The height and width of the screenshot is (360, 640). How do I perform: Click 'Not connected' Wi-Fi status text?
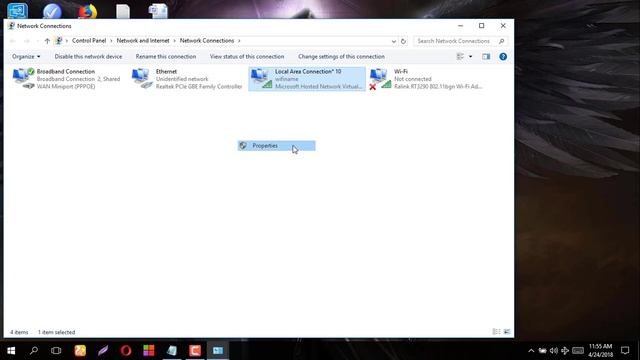coord(413,79)
